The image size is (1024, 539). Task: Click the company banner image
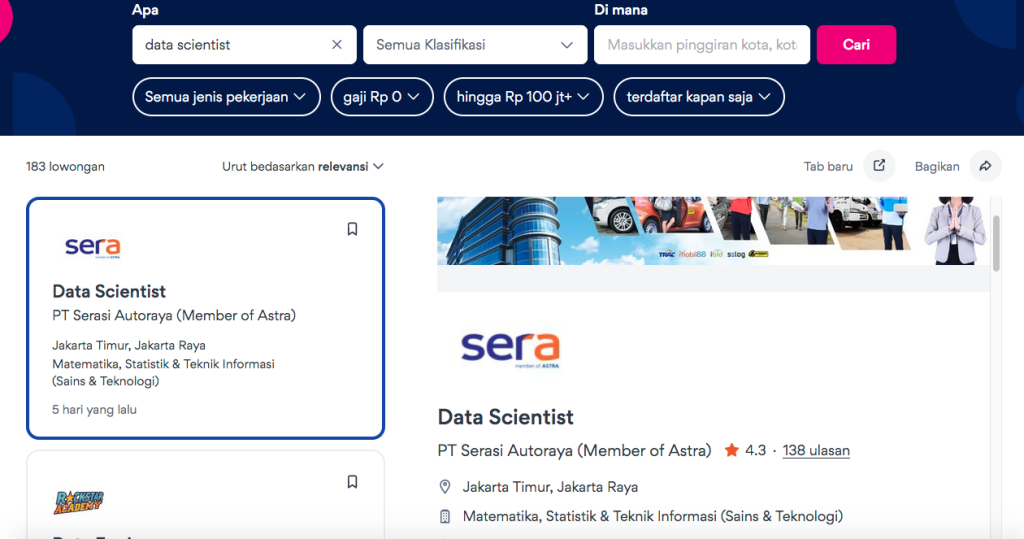713,231
